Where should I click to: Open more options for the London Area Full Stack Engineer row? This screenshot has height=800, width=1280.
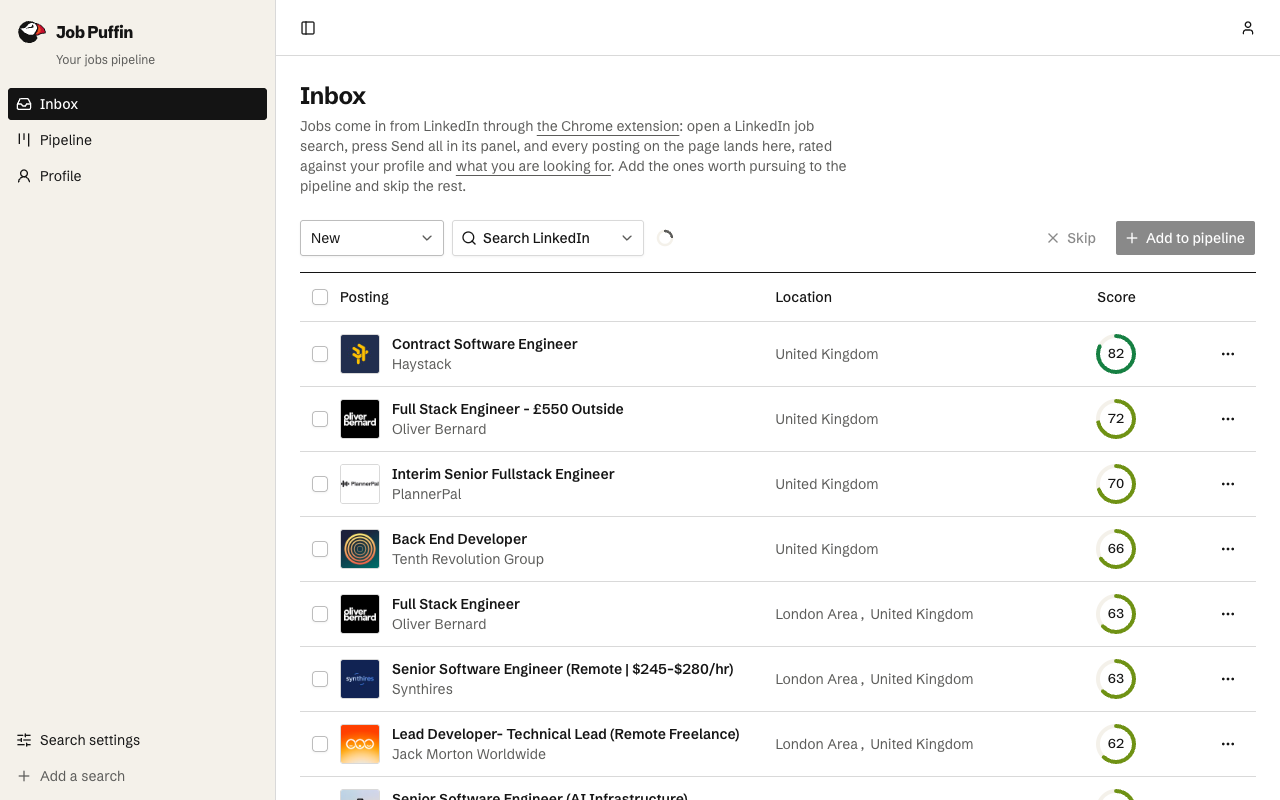(1228, 614)
